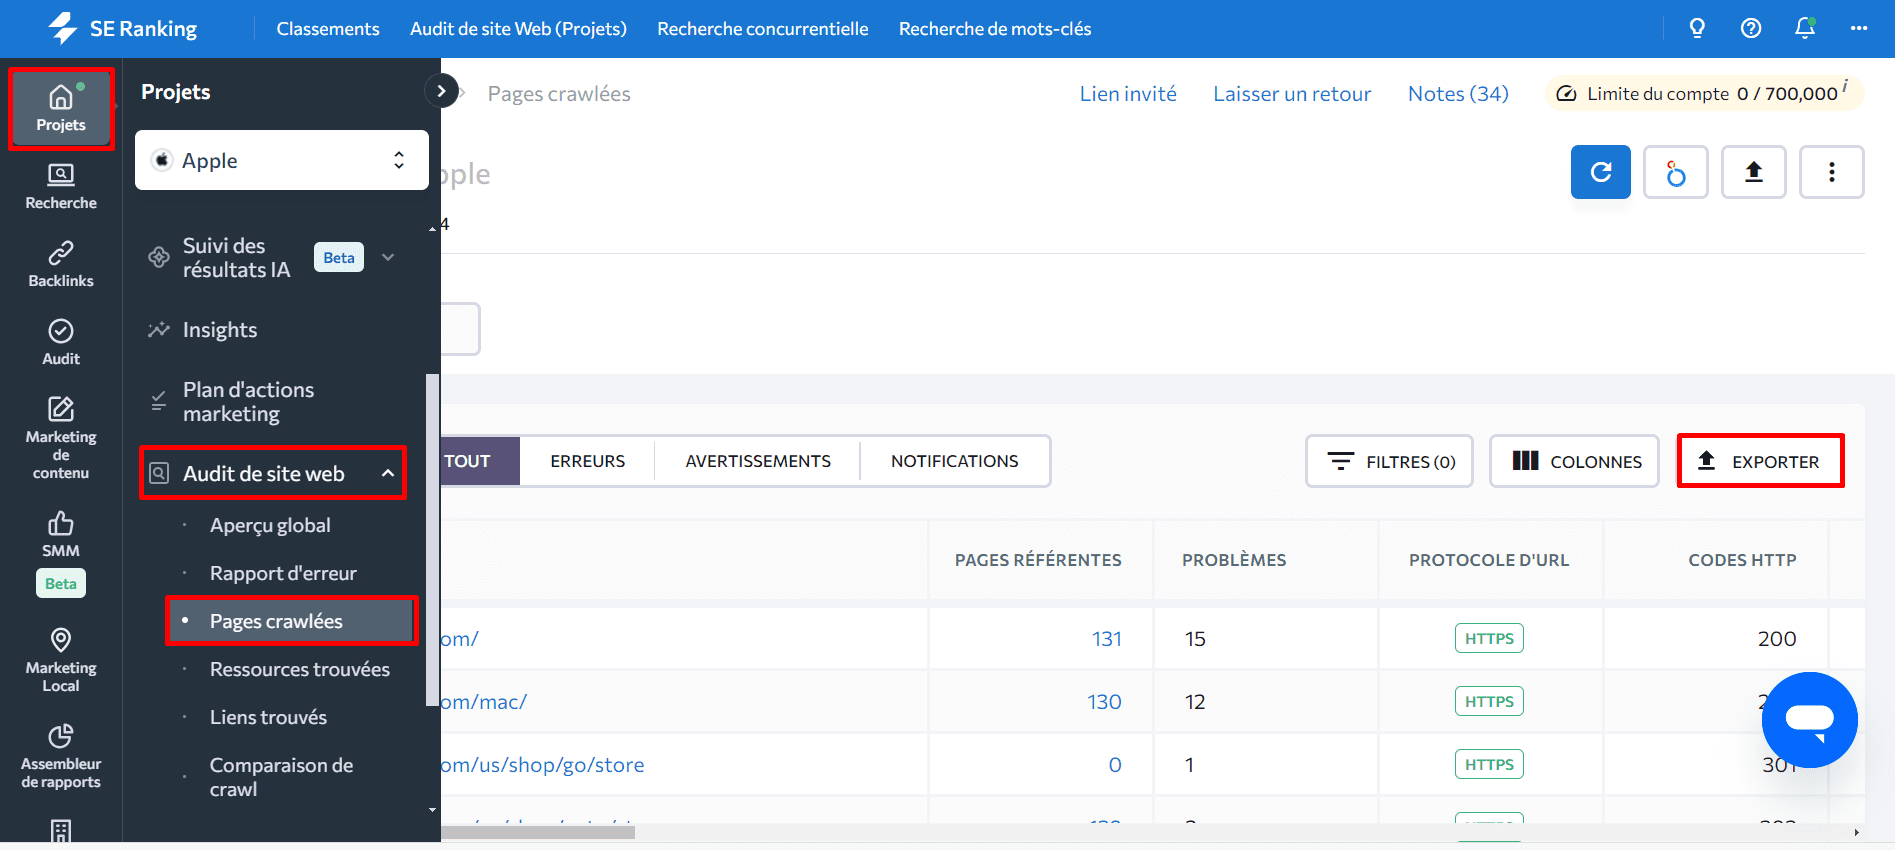The height and width of the screenshot is (850, 1895).
Task: Sort by PROBLÈMES column header
Action: coord(1234,560)
